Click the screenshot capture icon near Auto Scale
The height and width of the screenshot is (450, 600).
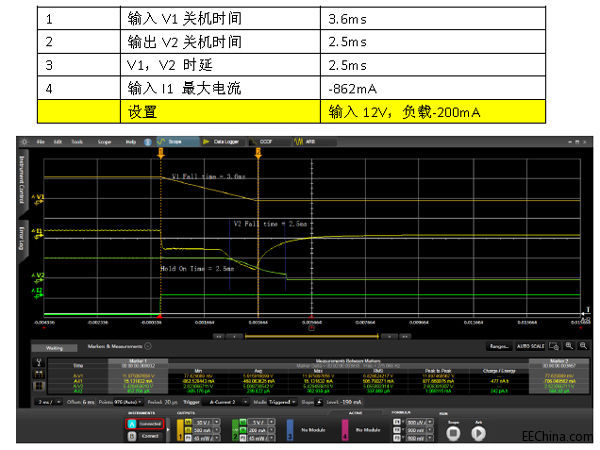click(x=554, y=346)
